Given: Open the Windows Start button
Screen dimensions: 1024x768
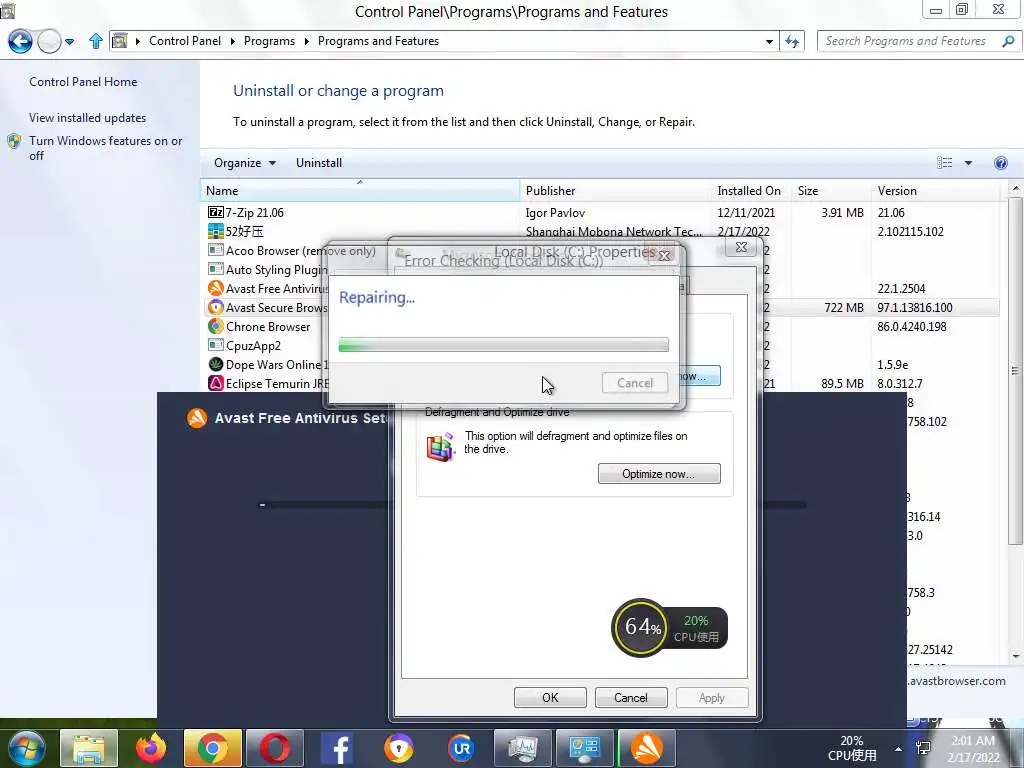Looking at the screenshot, I should pyautogui.click(x=27, y=748).
